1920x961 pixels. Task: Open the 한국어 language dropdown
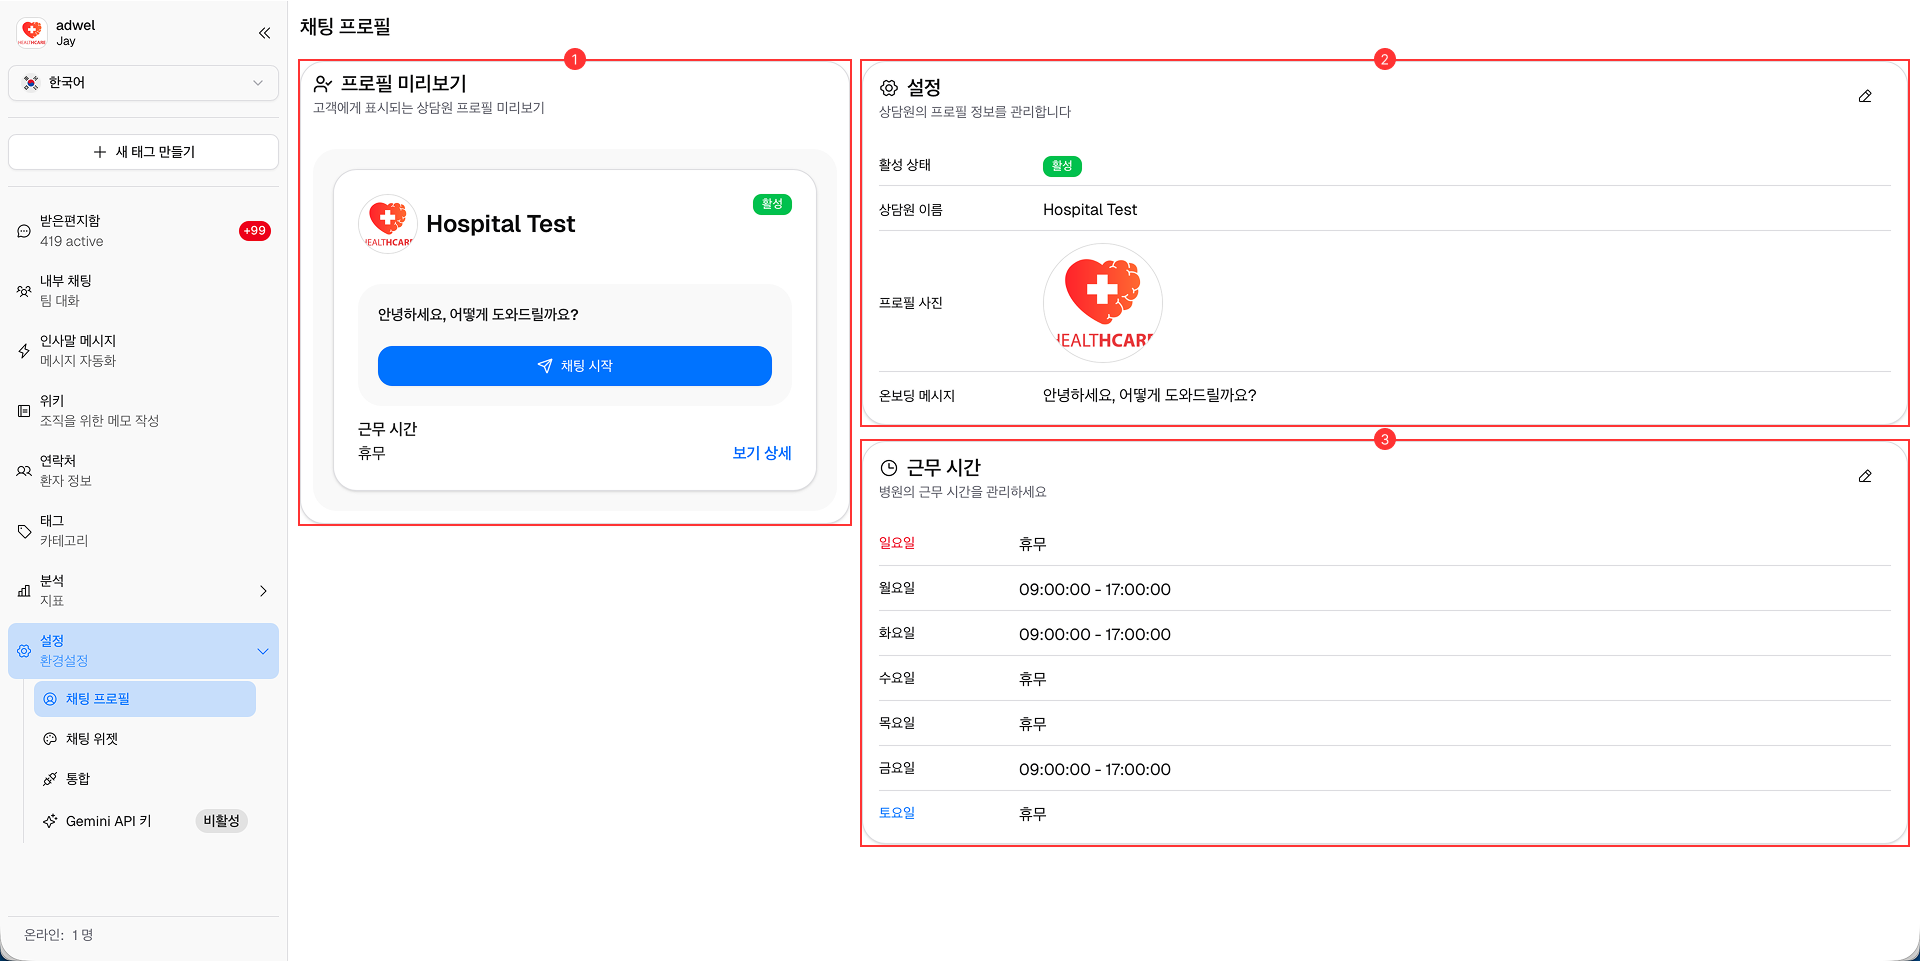[x=143, y=83]
